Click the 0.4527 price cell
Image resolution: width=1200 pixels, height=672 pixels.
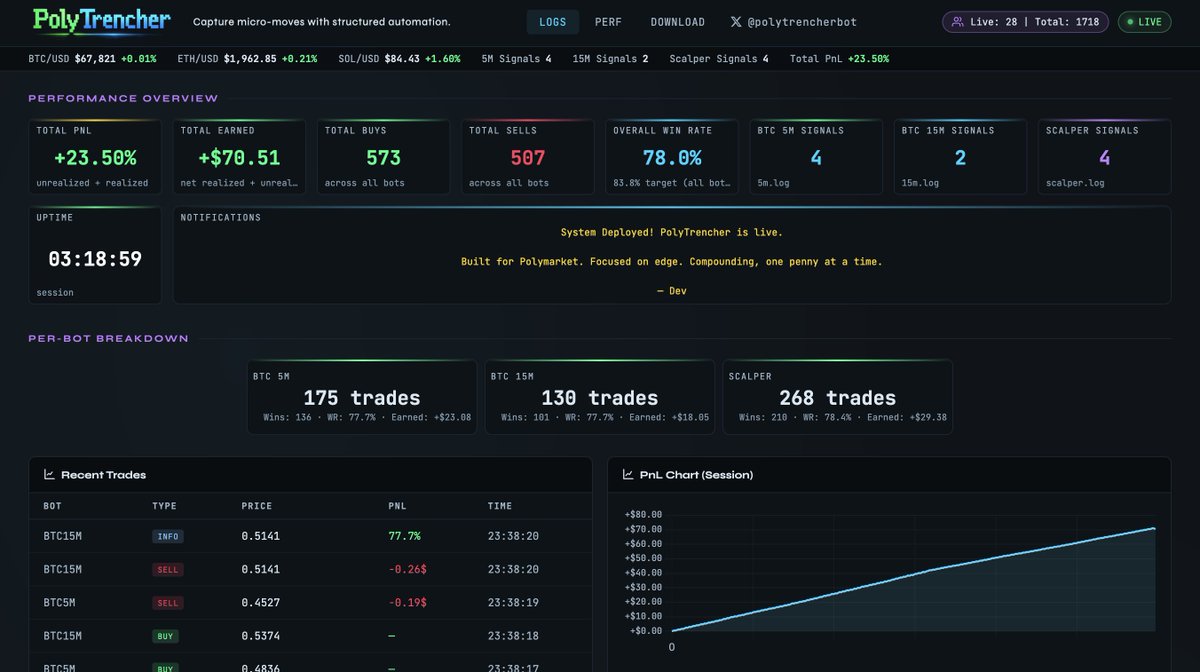tap(261, 603)
